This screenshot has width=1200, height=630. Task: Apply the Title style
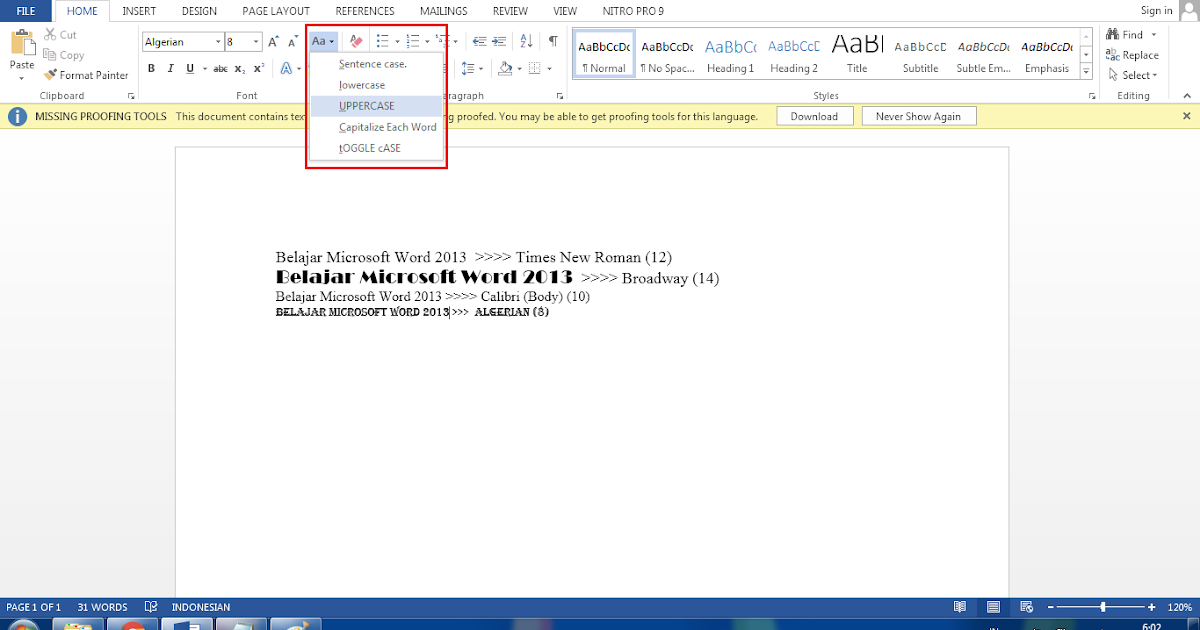coord(857,56)
